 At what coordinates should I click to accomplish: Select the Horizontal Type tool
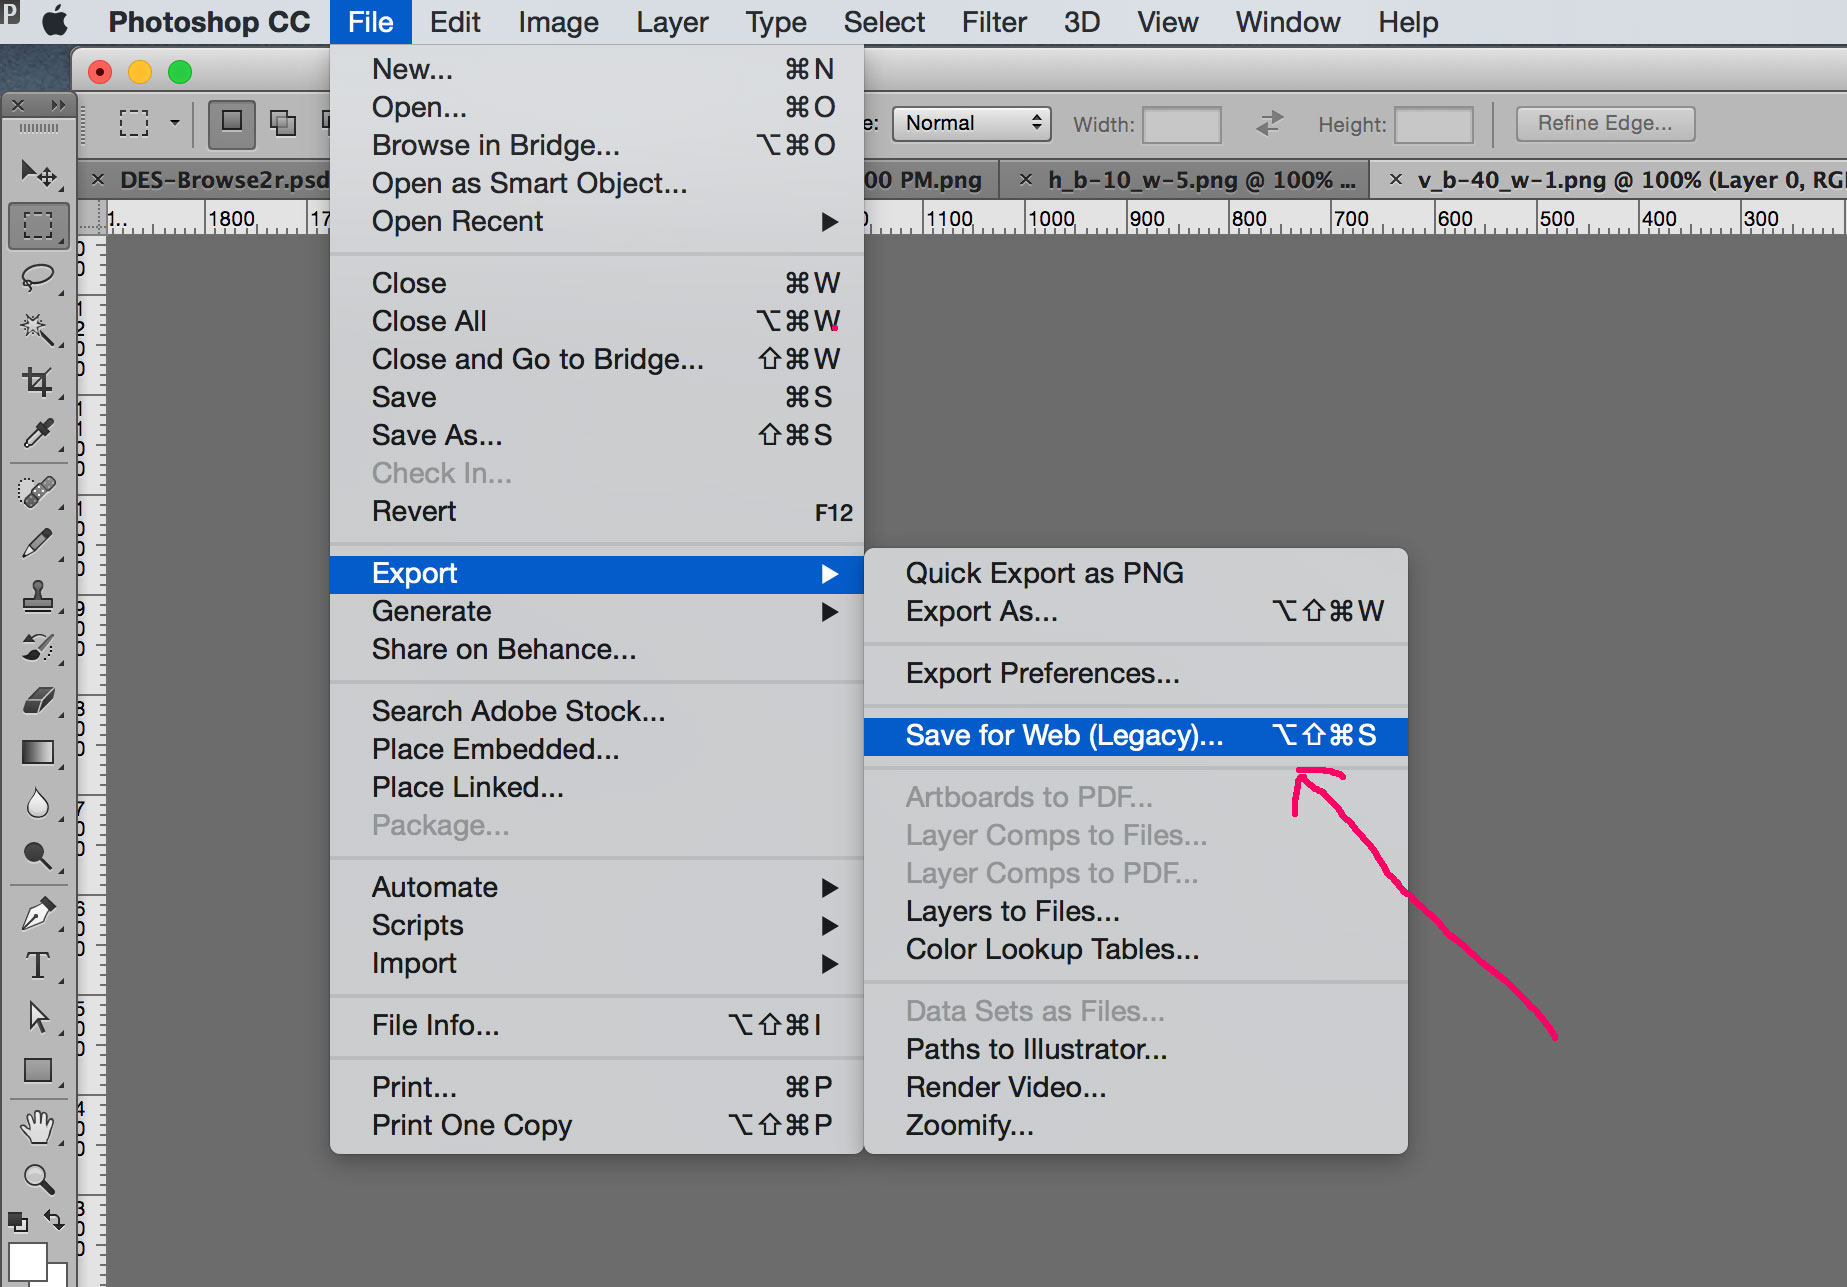point(37,965)
